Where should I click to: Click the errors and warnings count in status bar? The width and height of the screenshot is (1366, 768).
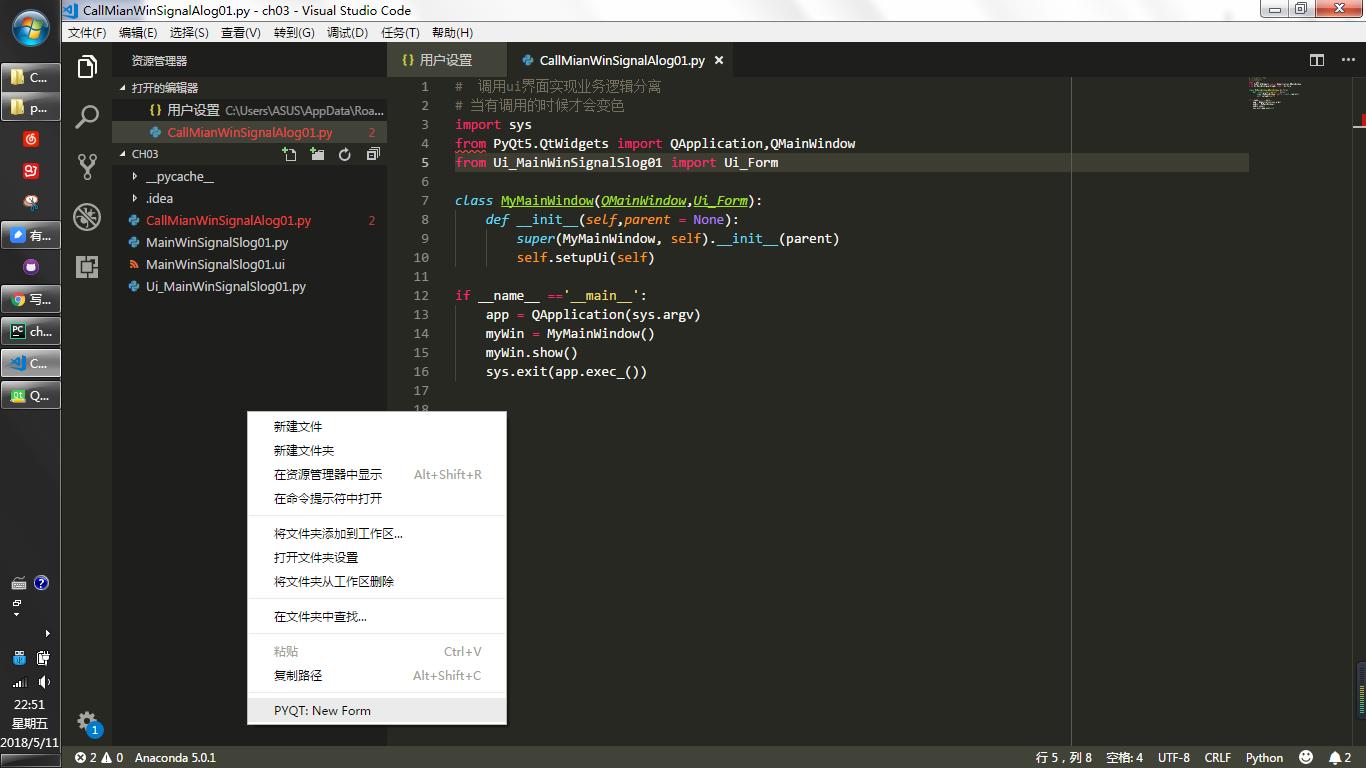pos(99,757)
